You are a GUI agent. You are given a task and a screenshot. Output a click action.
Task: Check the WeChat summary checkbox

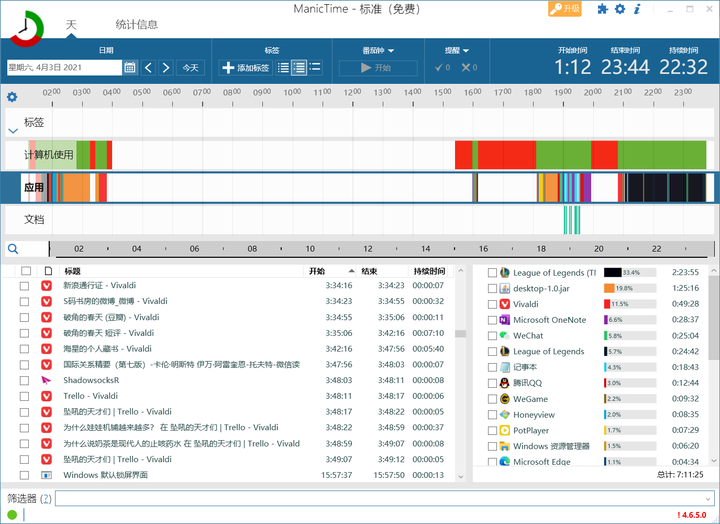click(x=492, y=336)
